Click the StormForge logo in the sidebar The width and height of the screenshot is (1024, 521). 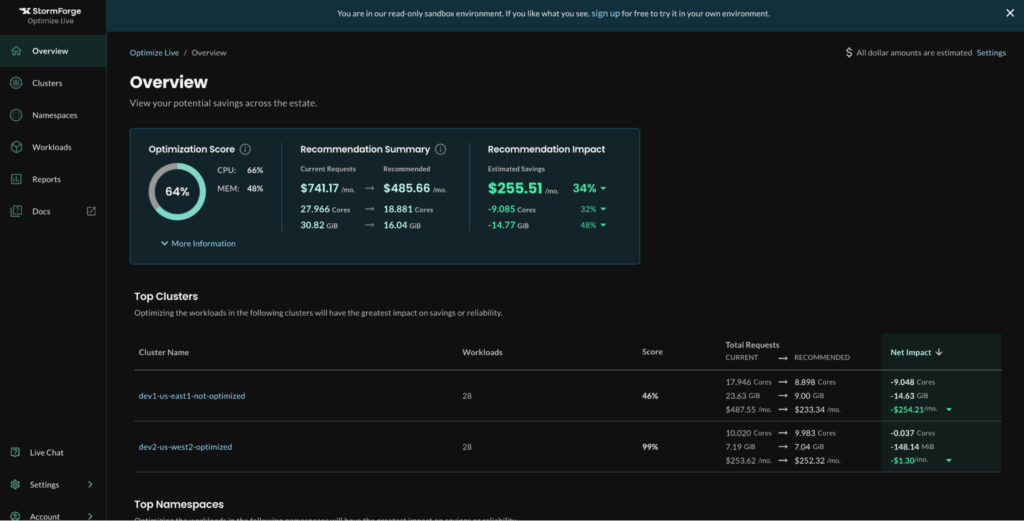coord(50,15)
